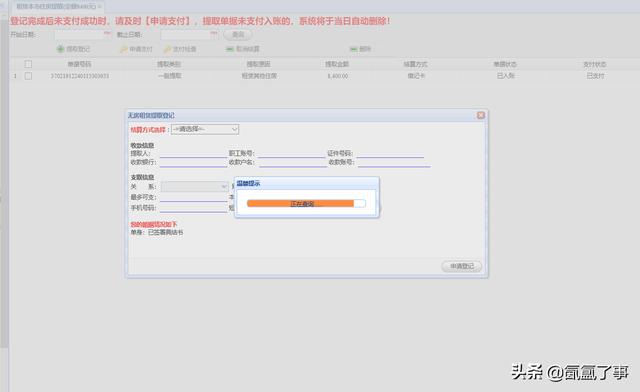Screen dimensions: 640x392
Task: Click the 单据号码 column header
Action: pyautogui.click(x=80, y=64)
